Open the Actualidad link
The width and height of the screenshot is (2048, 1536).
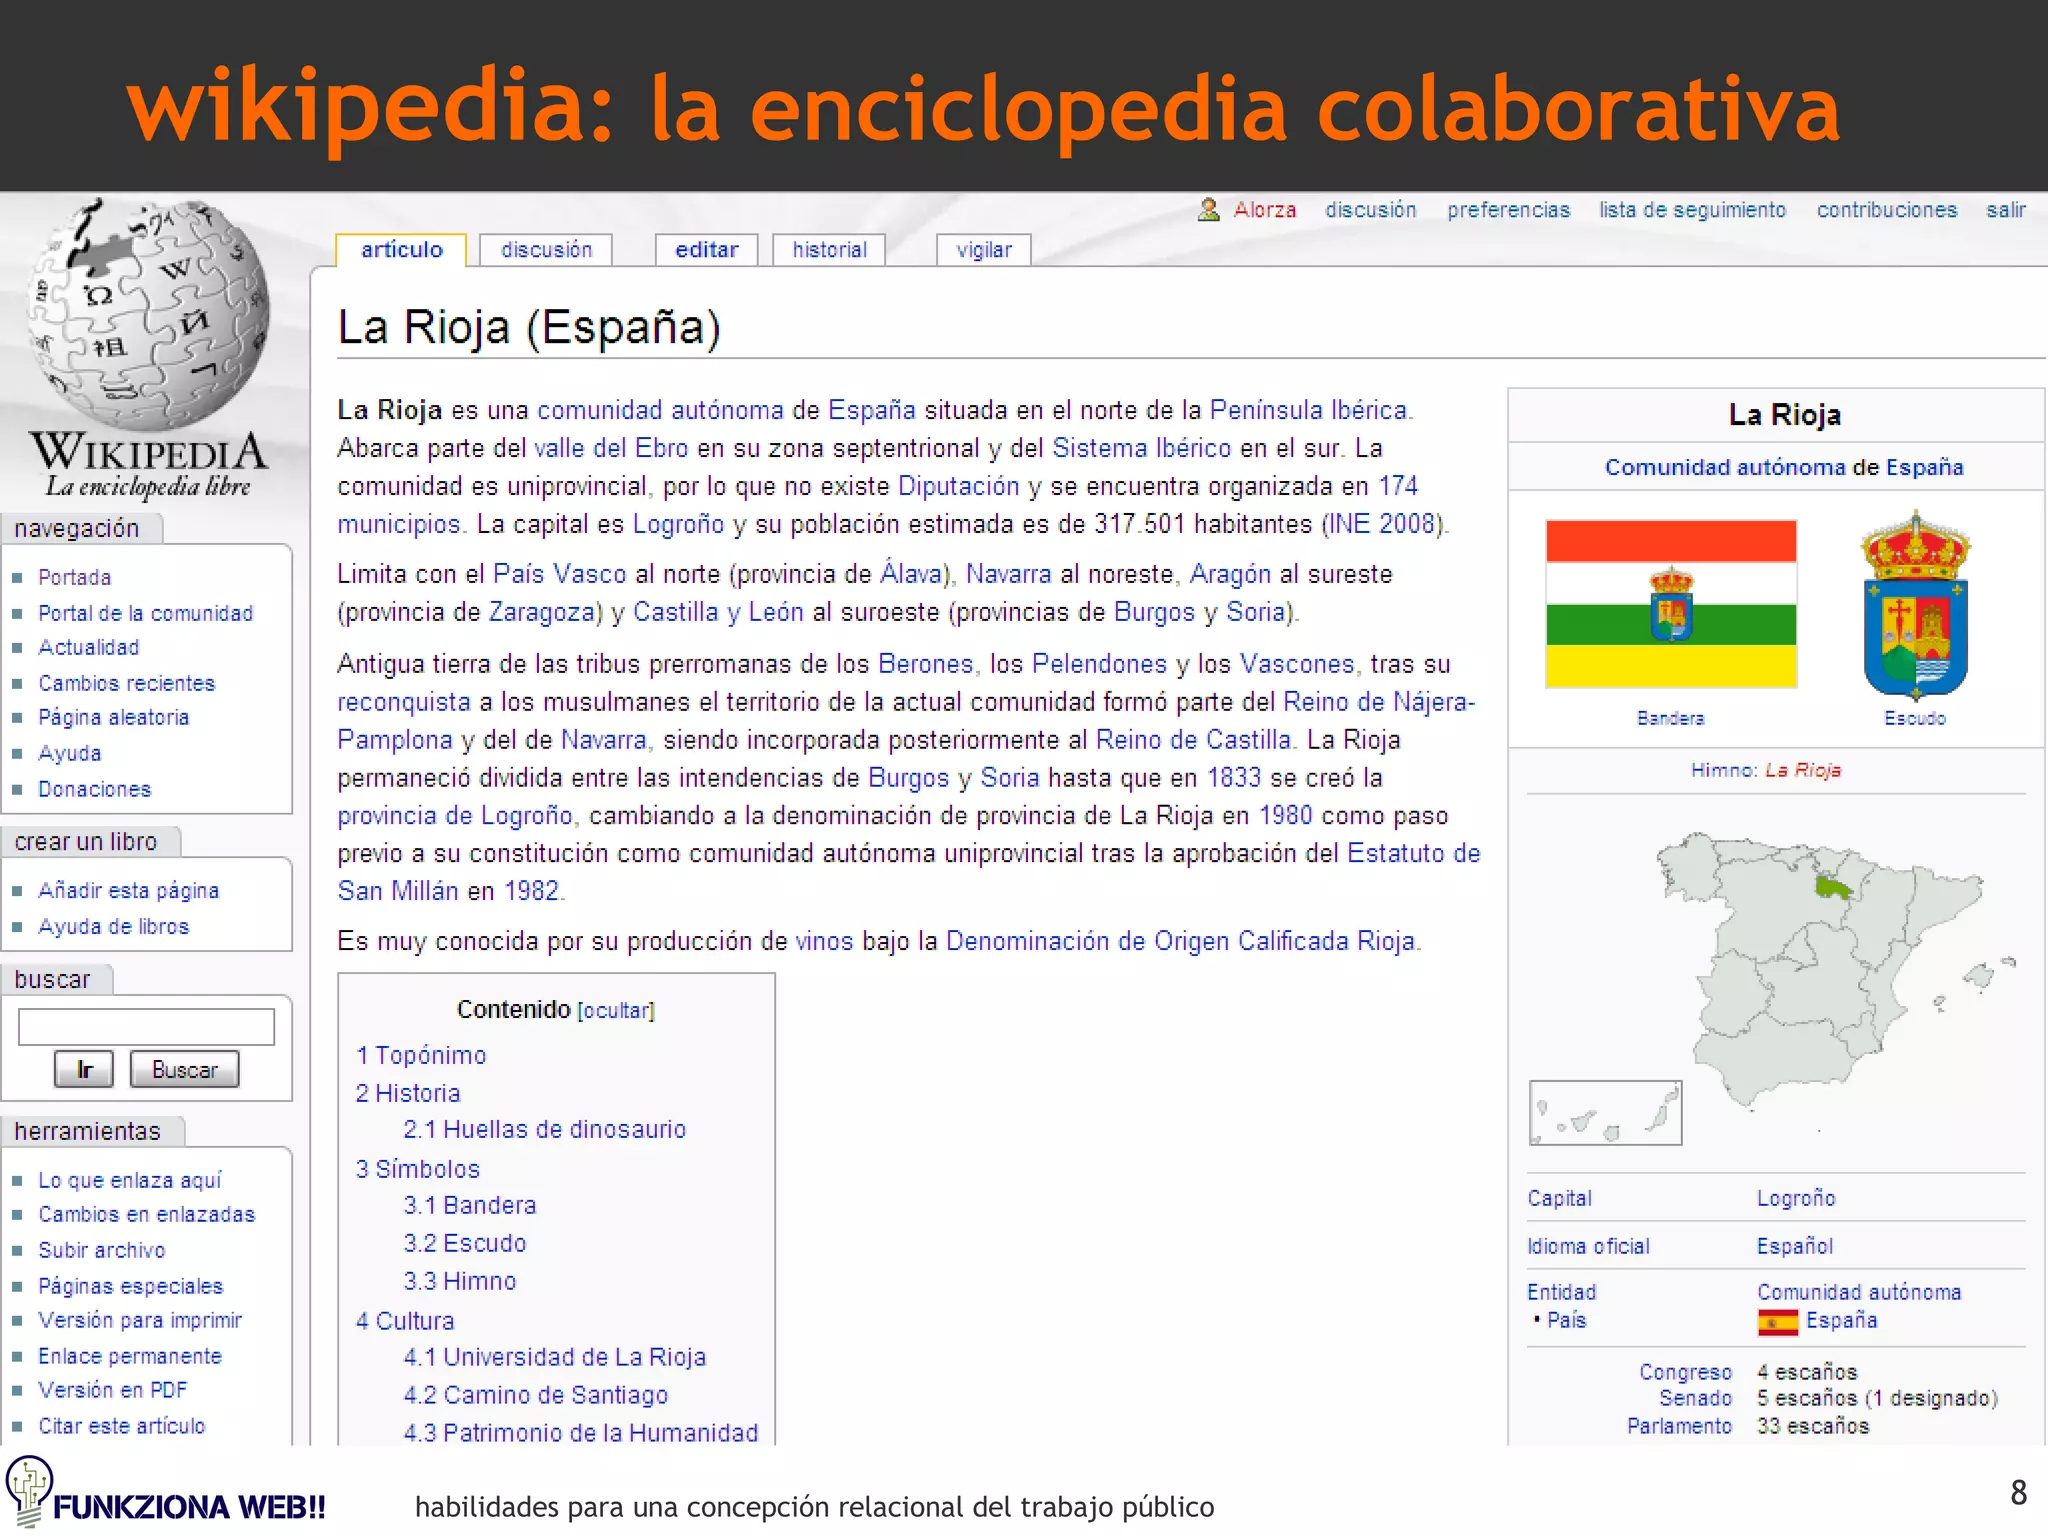(88, 647)
